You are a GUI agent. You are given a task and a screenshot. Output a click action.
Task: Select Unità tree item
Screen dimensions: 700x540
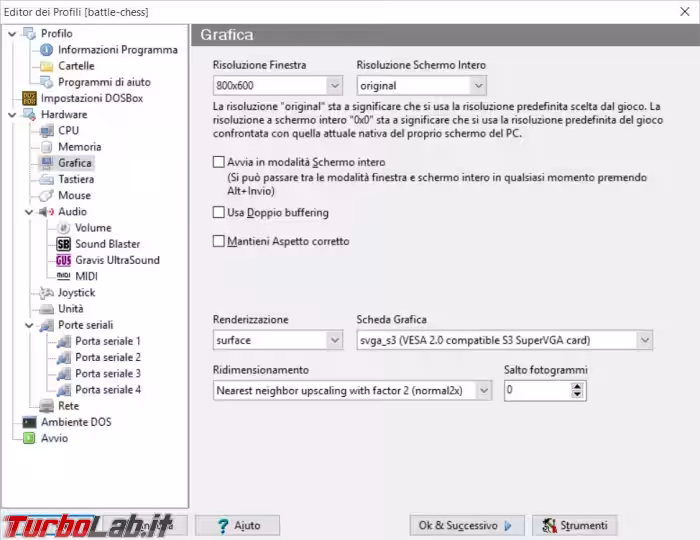pyautogui.click(x=71, y=309)
